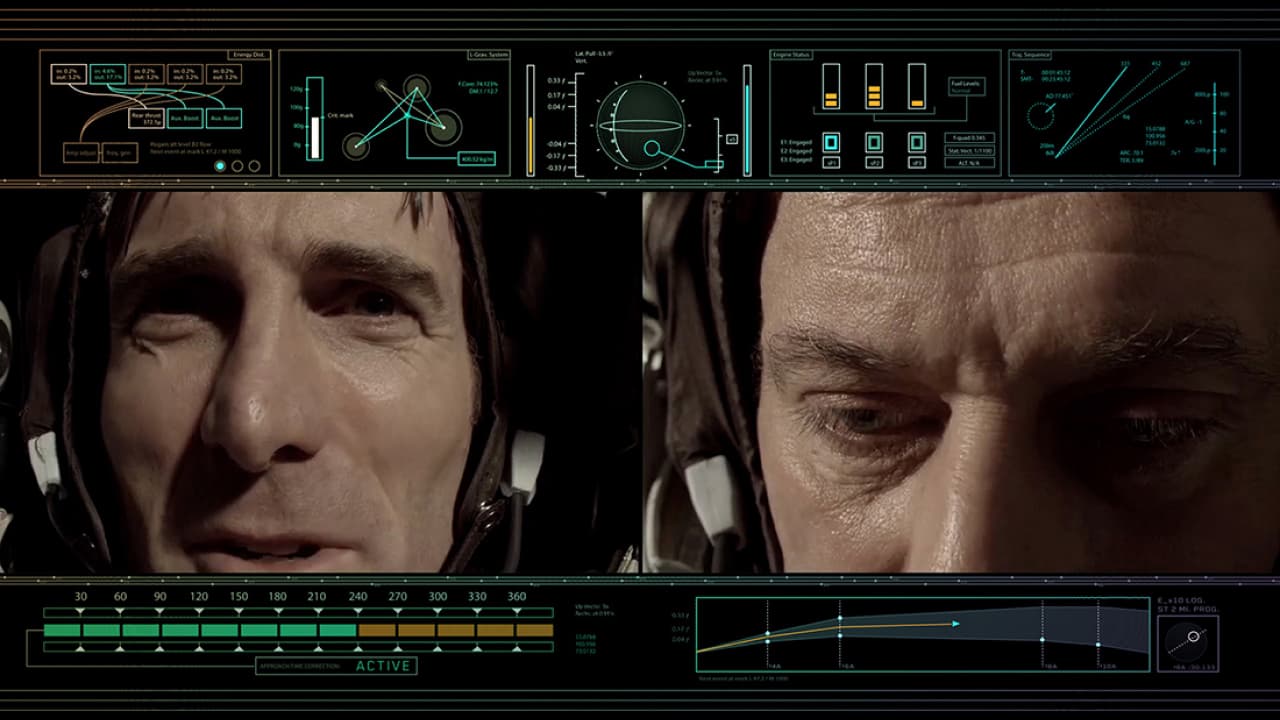Select the second radio dot in Energy Dist.

tap(237, 166)
